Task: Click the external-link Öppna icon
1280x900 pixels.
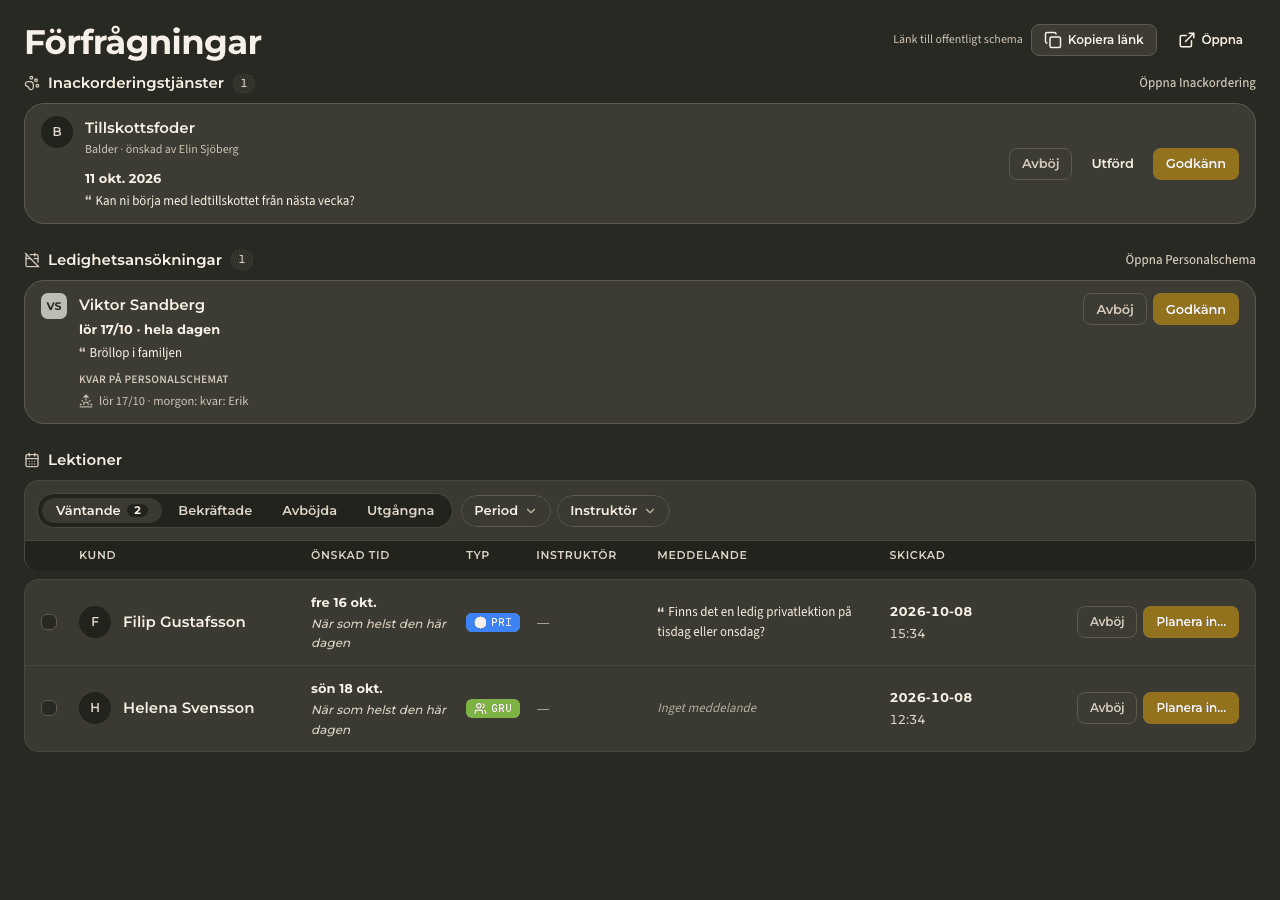Action: (x=1187, y=40)
